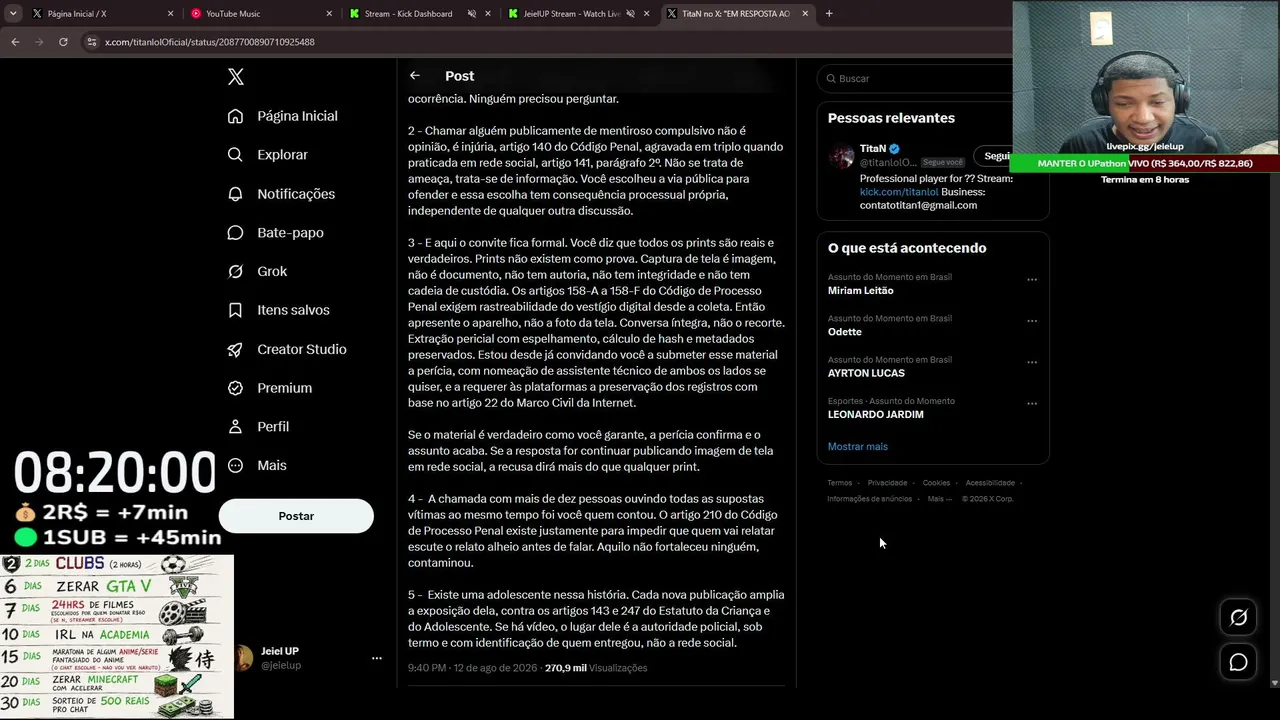Click the 270,9 mil Visualizações count
This screenshot has width=1280, height=720.
[x=596, y=668]
